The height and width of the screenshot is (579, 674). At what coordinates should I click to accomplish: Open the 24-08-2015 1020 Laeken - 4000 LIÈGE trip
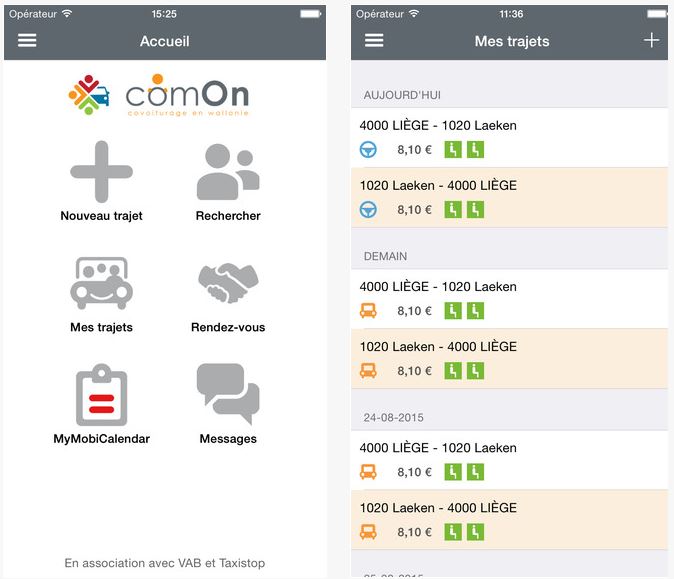[509, 520]
